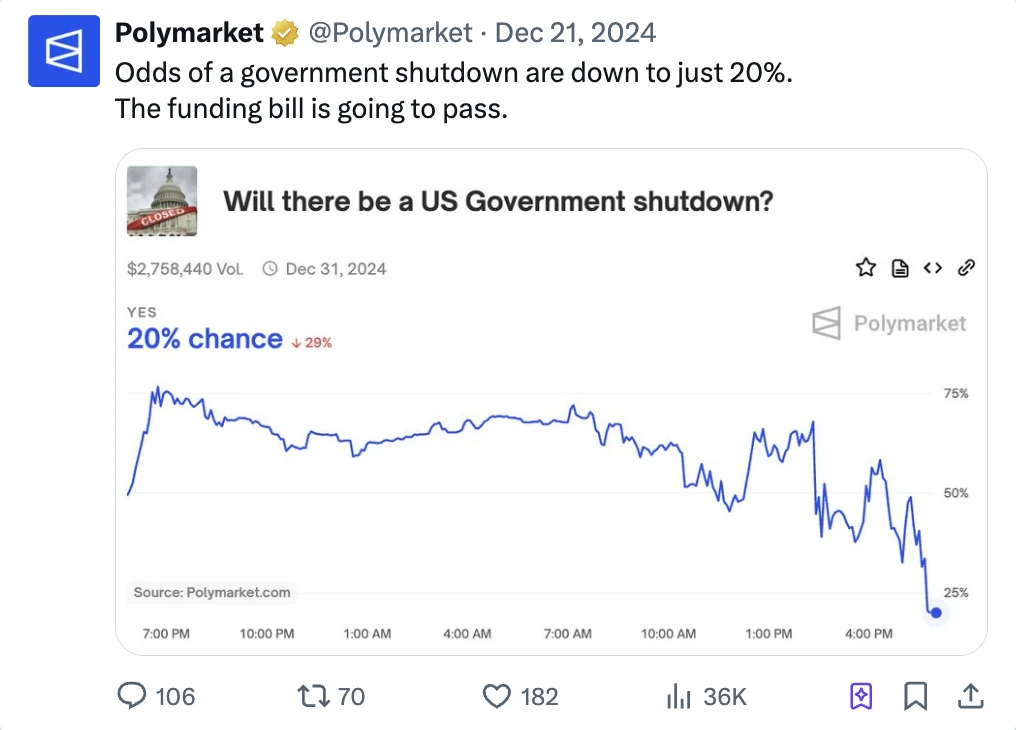The image size is (1016, 730).
Task: Click the chart's final data point dot
Action: [x=936, y=612]
